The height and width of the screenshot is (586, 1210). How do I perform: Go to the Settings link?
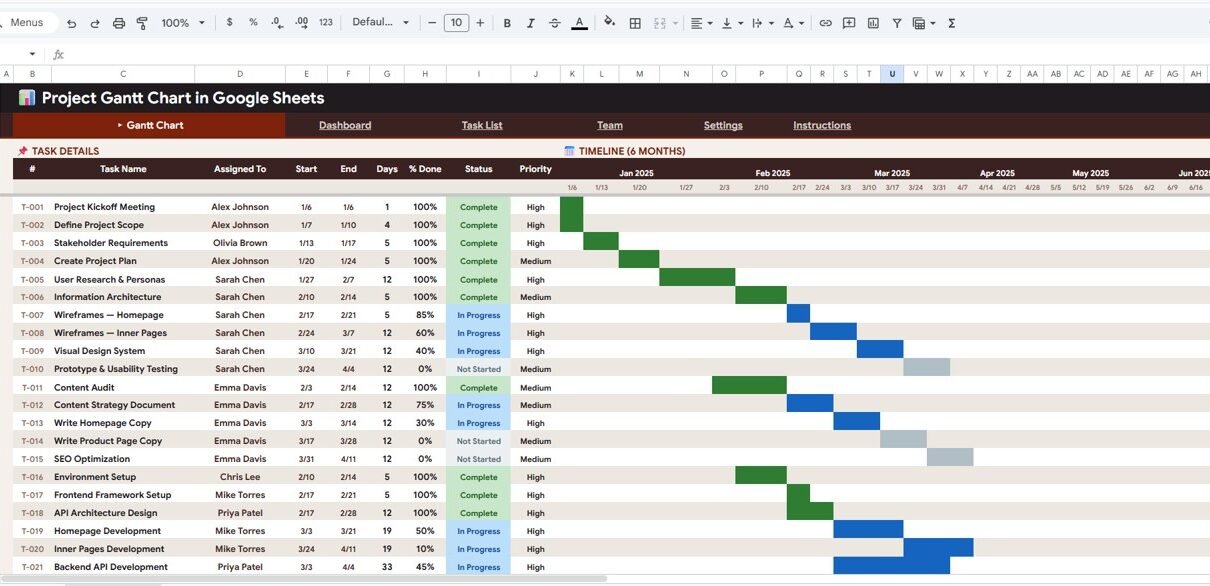[x=723, y=126]
